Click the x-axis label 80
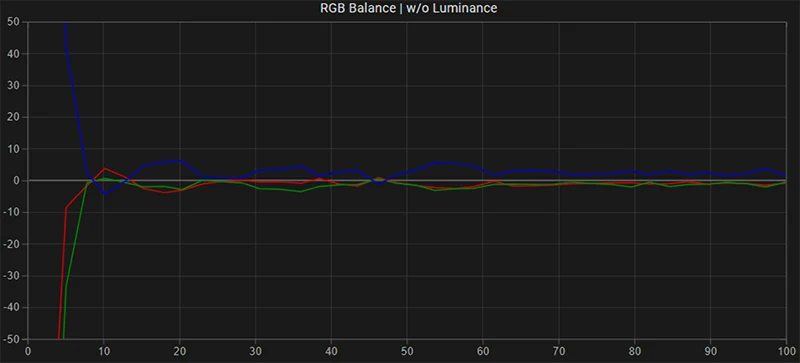The width and height of the screenshot is (800, 363). coord(634,351)
